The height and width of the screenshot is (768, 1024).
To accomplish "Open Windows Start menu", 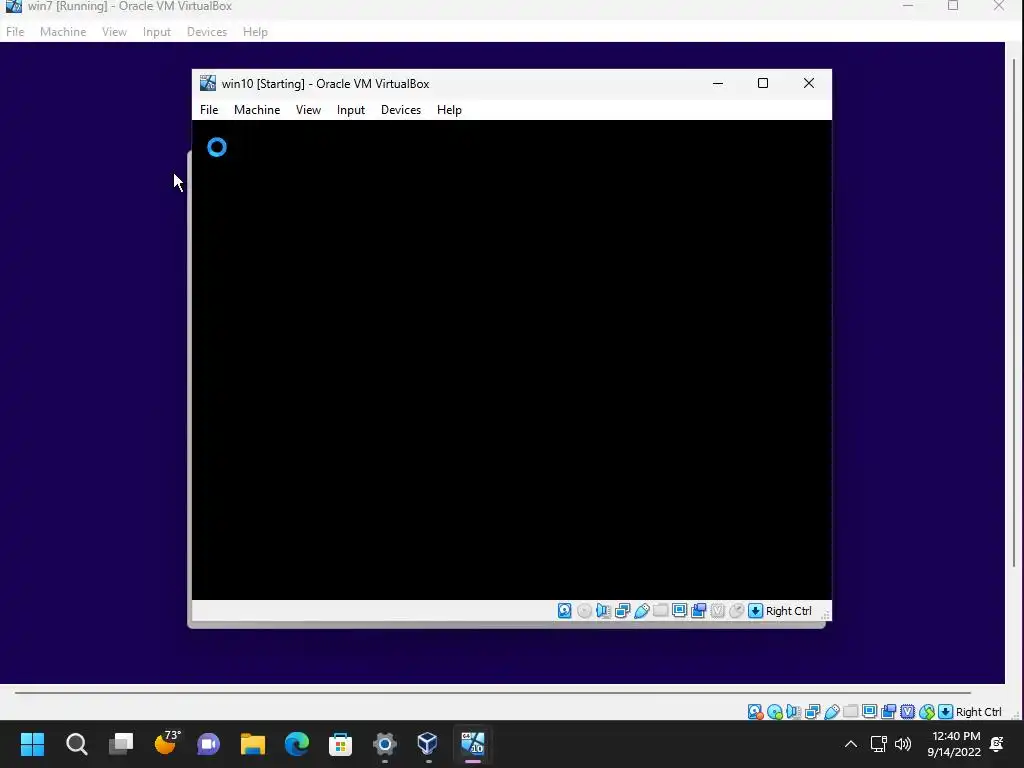I will (x=32, y=744).
